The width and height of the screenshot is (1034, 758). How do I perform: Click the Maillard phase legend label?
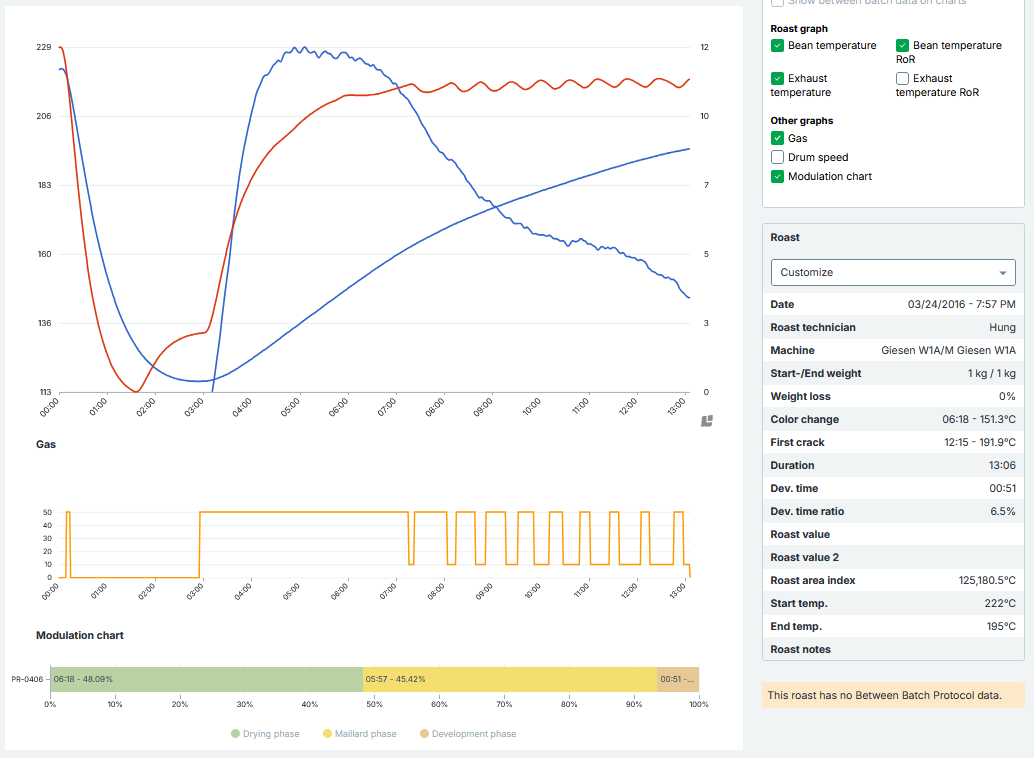tap(366, 734)
